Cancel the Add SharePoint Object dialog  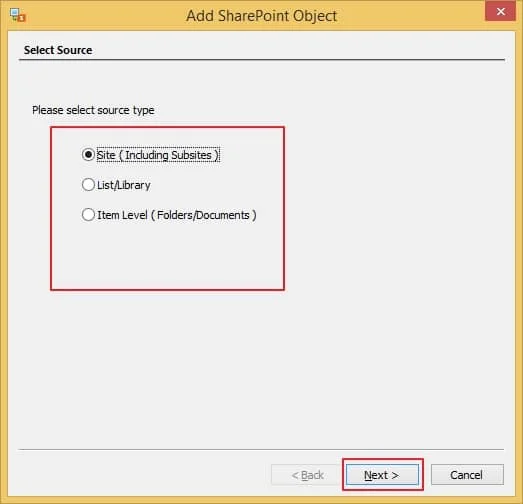tap(467, 474)
